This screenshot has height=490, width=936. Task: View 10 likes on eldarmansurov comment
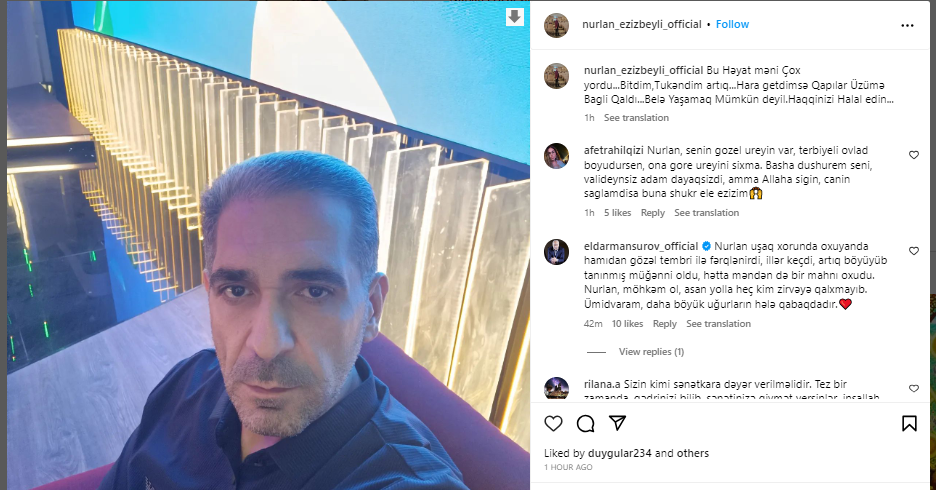pos(627,323)
